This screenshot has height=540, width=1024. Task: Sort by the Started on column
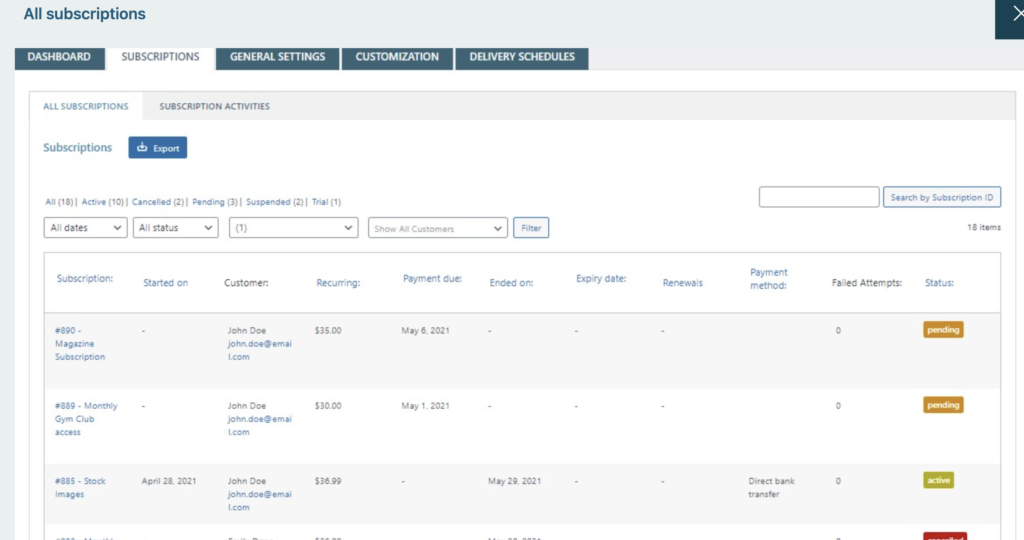coord(165,283)
